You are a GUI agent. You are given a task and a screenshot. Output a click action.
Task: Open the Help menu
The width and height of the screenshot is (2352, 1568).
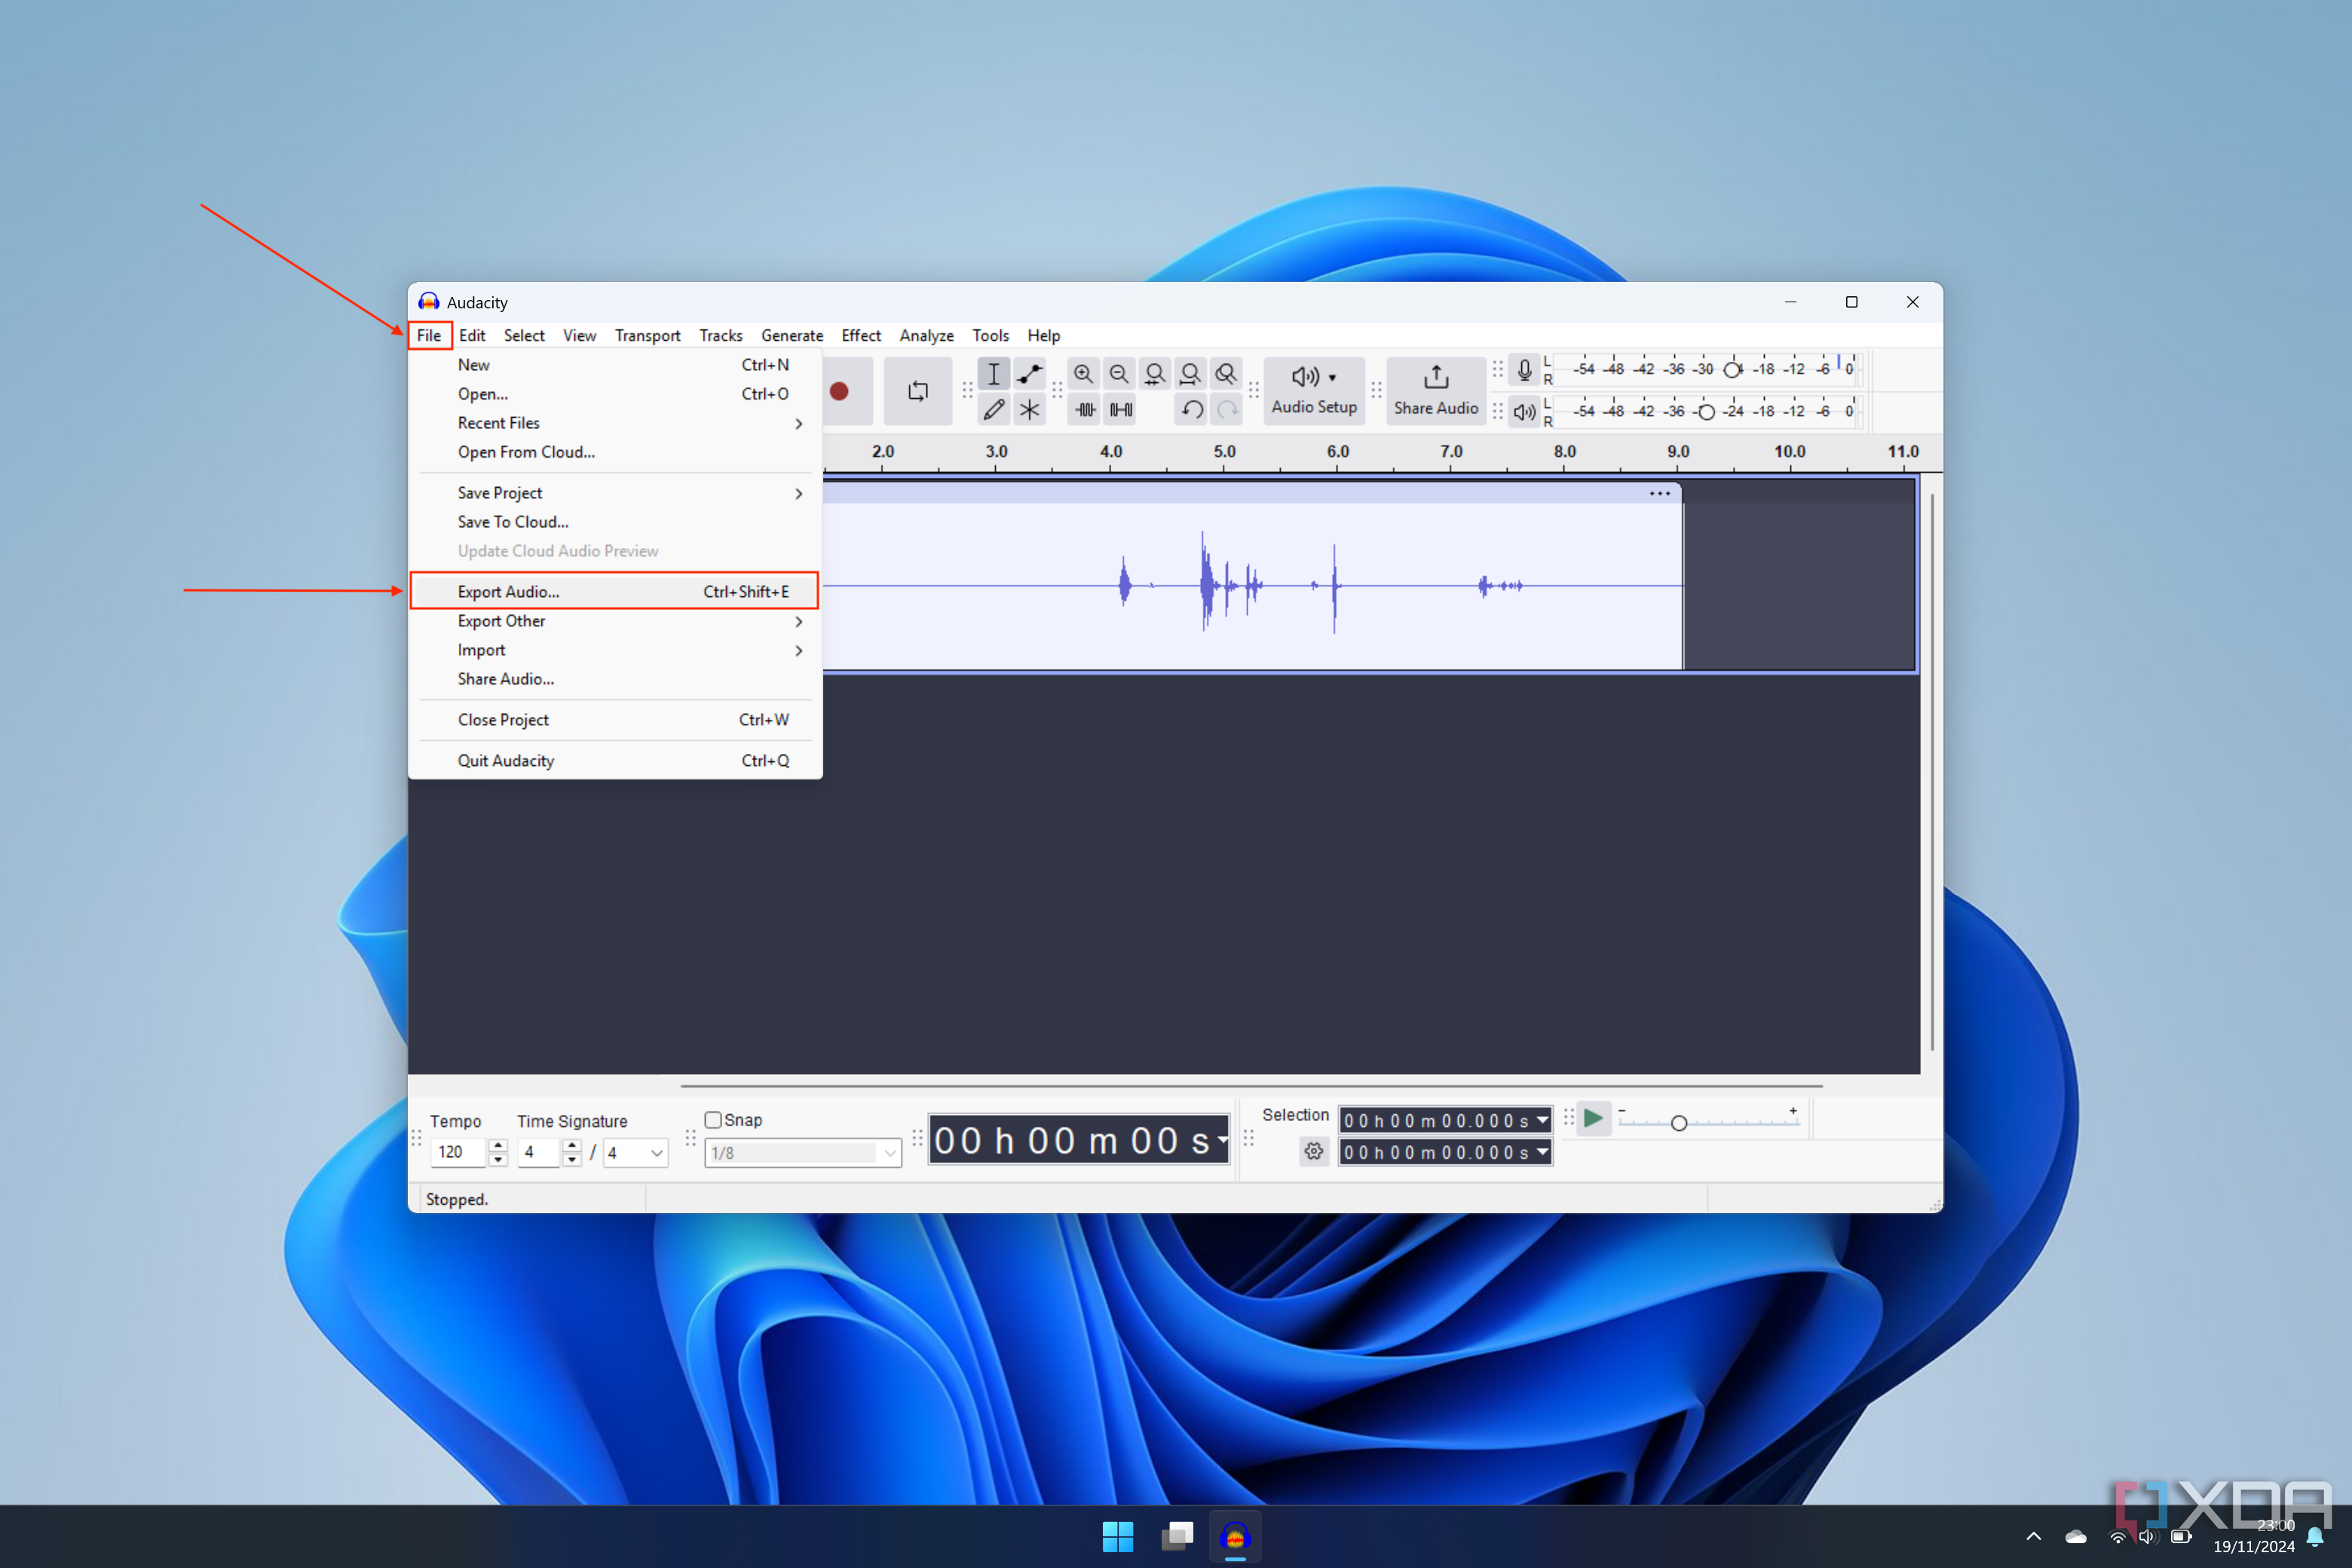pyautogui.click(x=1043, y=335)
